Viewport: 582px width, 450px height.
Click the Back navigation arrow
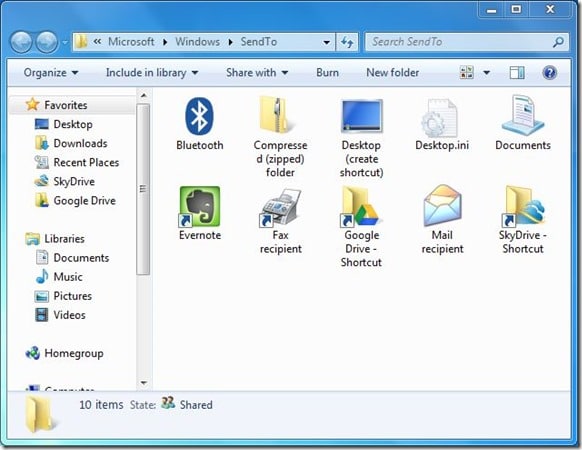point(21,42)
